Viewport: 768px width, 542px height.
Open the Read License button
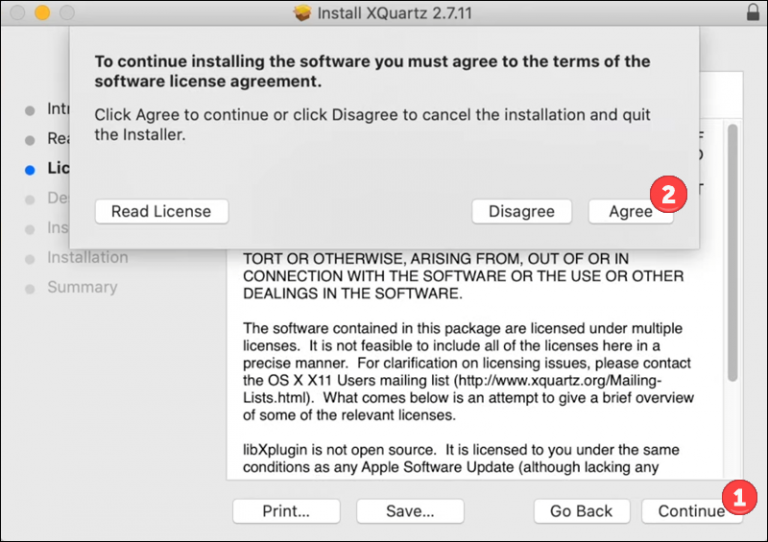(161, 212)
